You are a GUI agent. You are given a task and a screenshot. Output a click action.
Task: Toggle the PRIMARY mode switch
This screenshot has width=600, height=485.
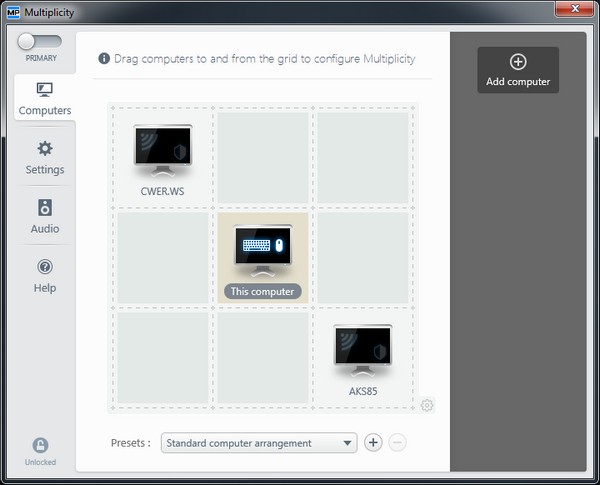click(40, 42)
